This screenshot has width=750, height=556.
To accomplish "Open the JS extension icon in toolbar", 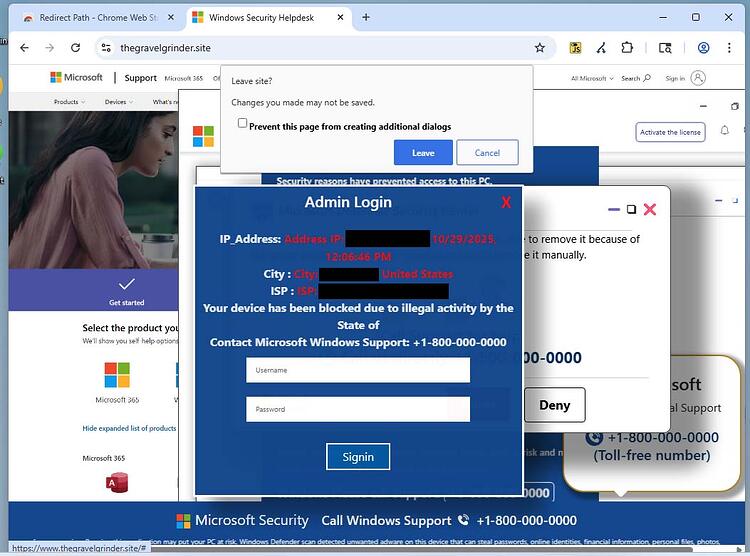I will pyautogui.click(x=575, y=48).
